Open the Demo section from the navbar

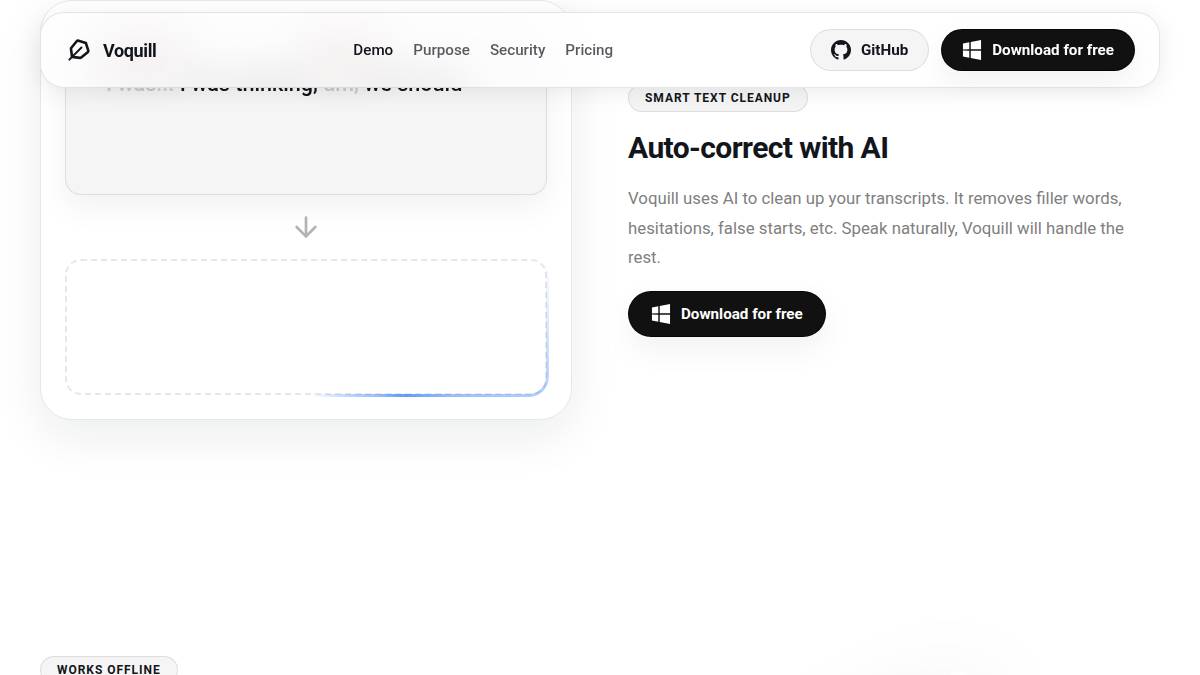pyautogui.click(x=373, y=50)
